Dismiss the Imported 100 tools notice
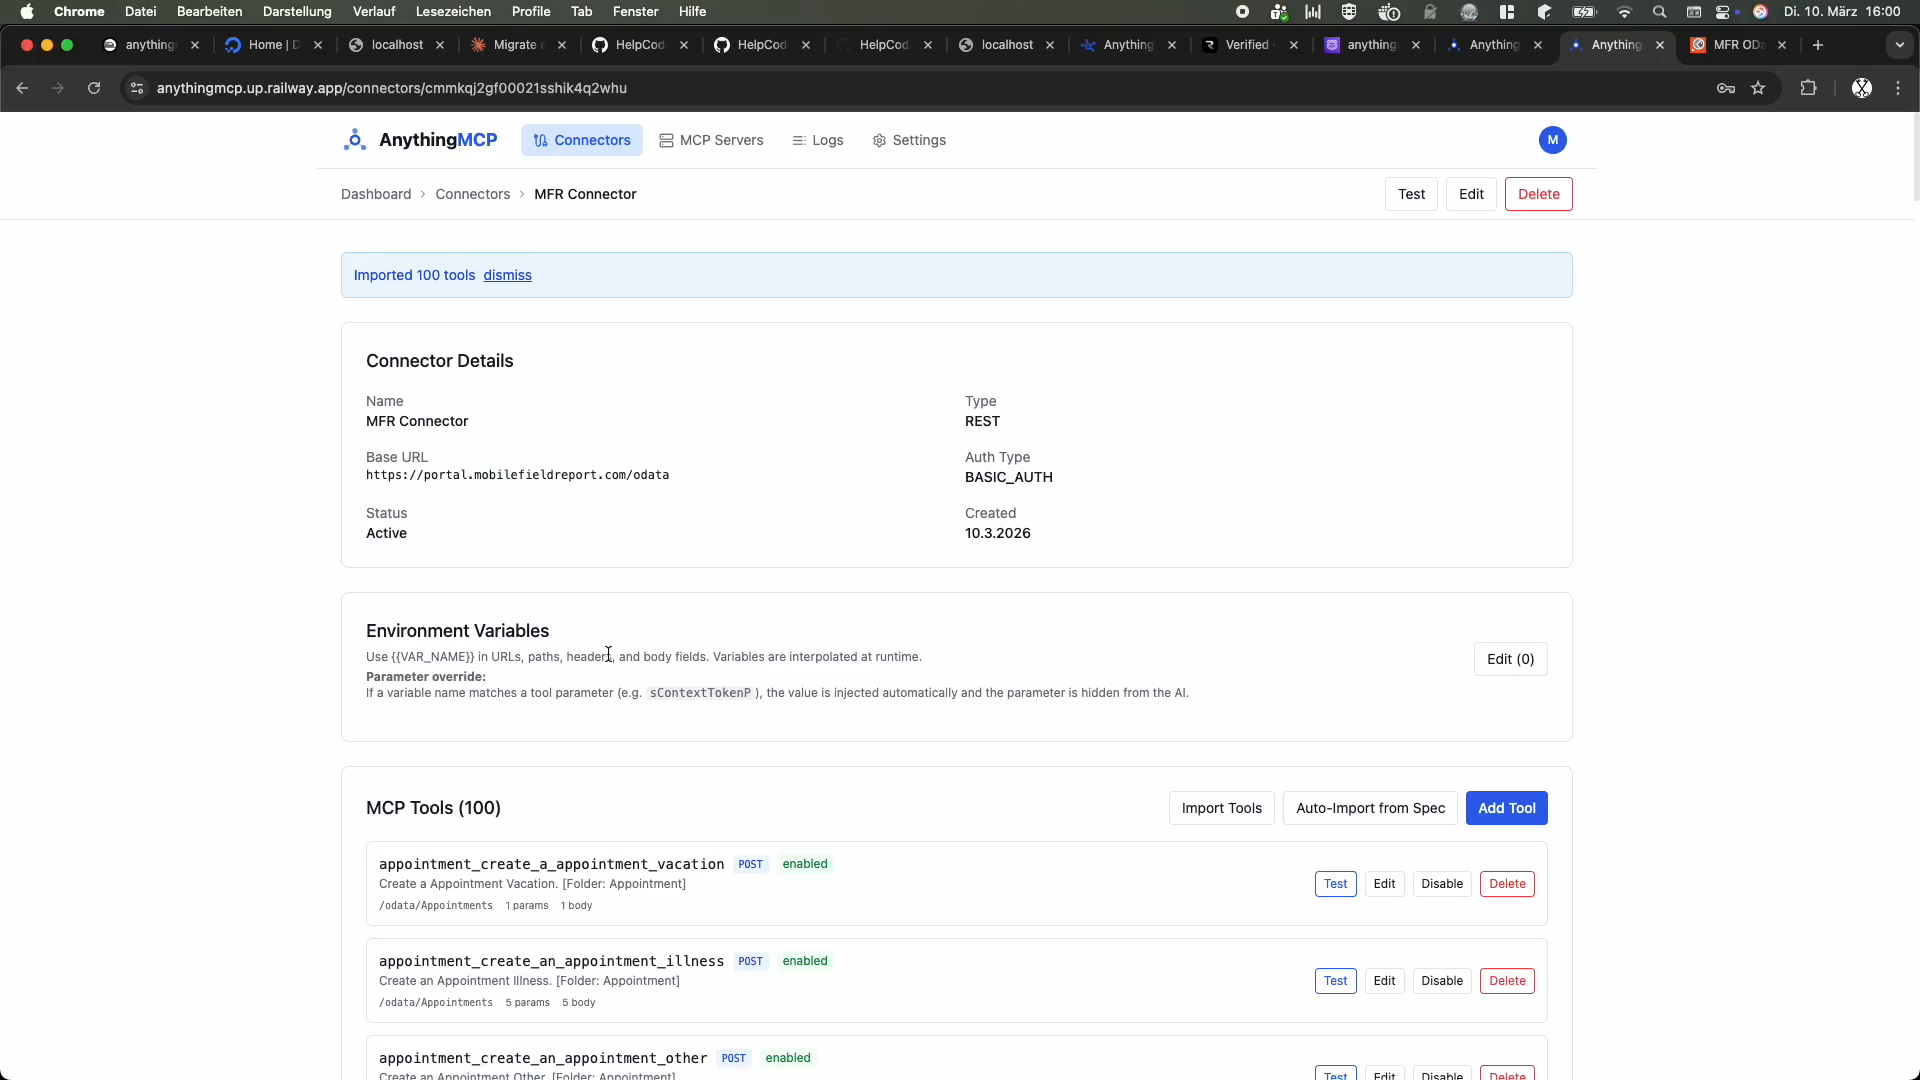The width and height of the screenshot is (1920, 1080). [x=507, y=275]
